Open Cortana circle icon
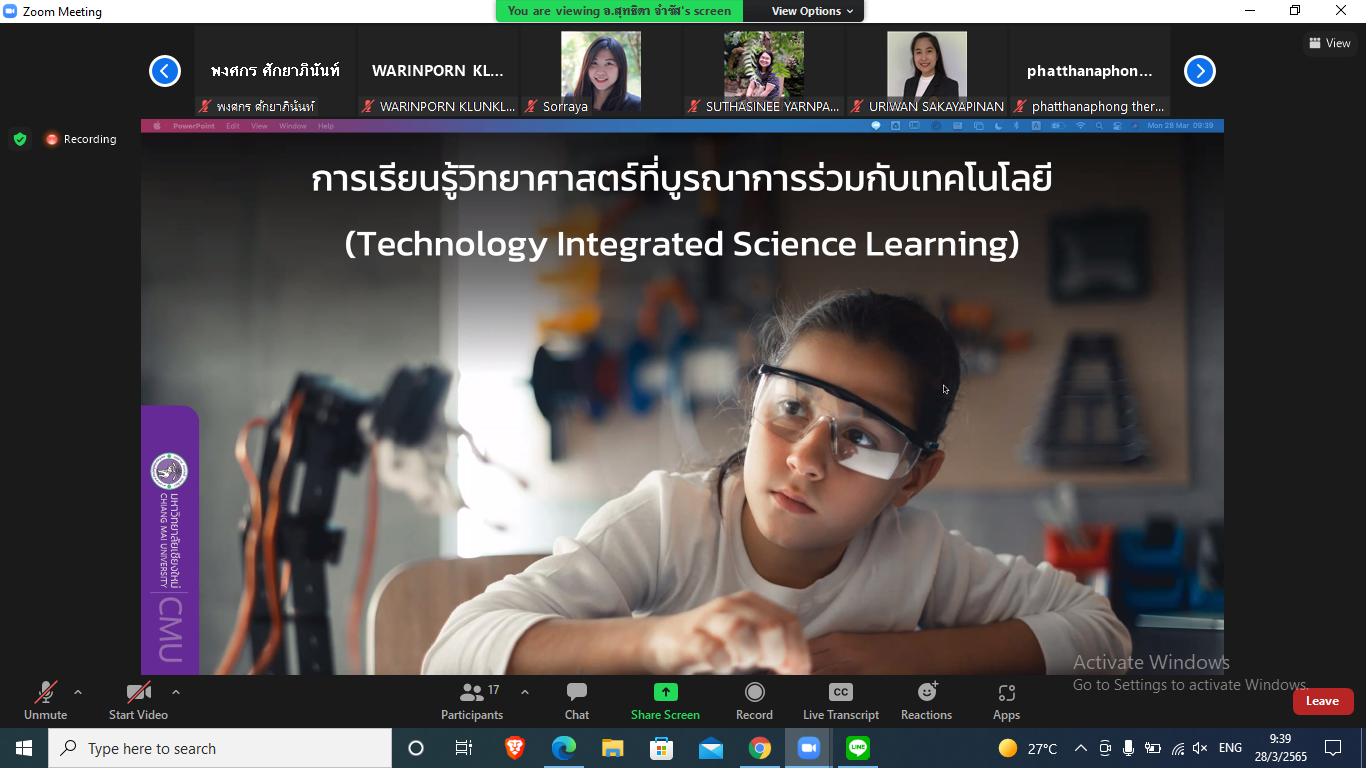The width and height of the screenshot is (1366, 768). [x=416, y=748]
